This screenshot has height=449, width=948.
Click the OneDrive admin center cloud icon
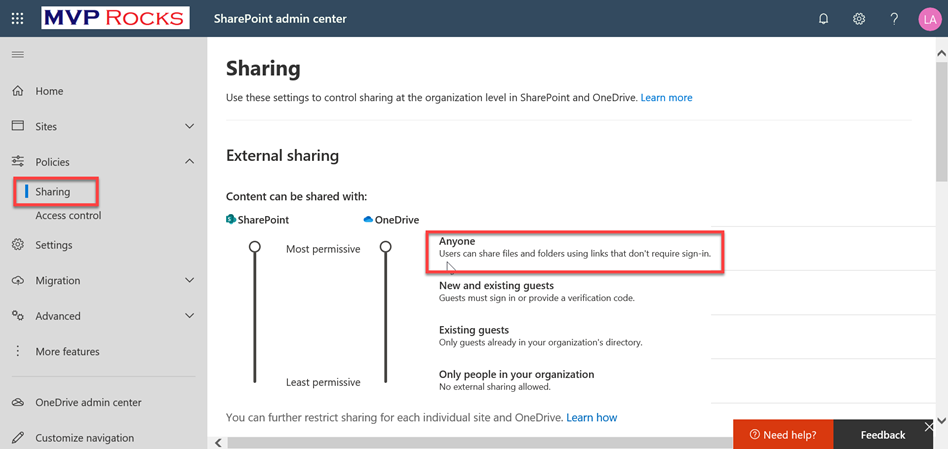point(18,402)
